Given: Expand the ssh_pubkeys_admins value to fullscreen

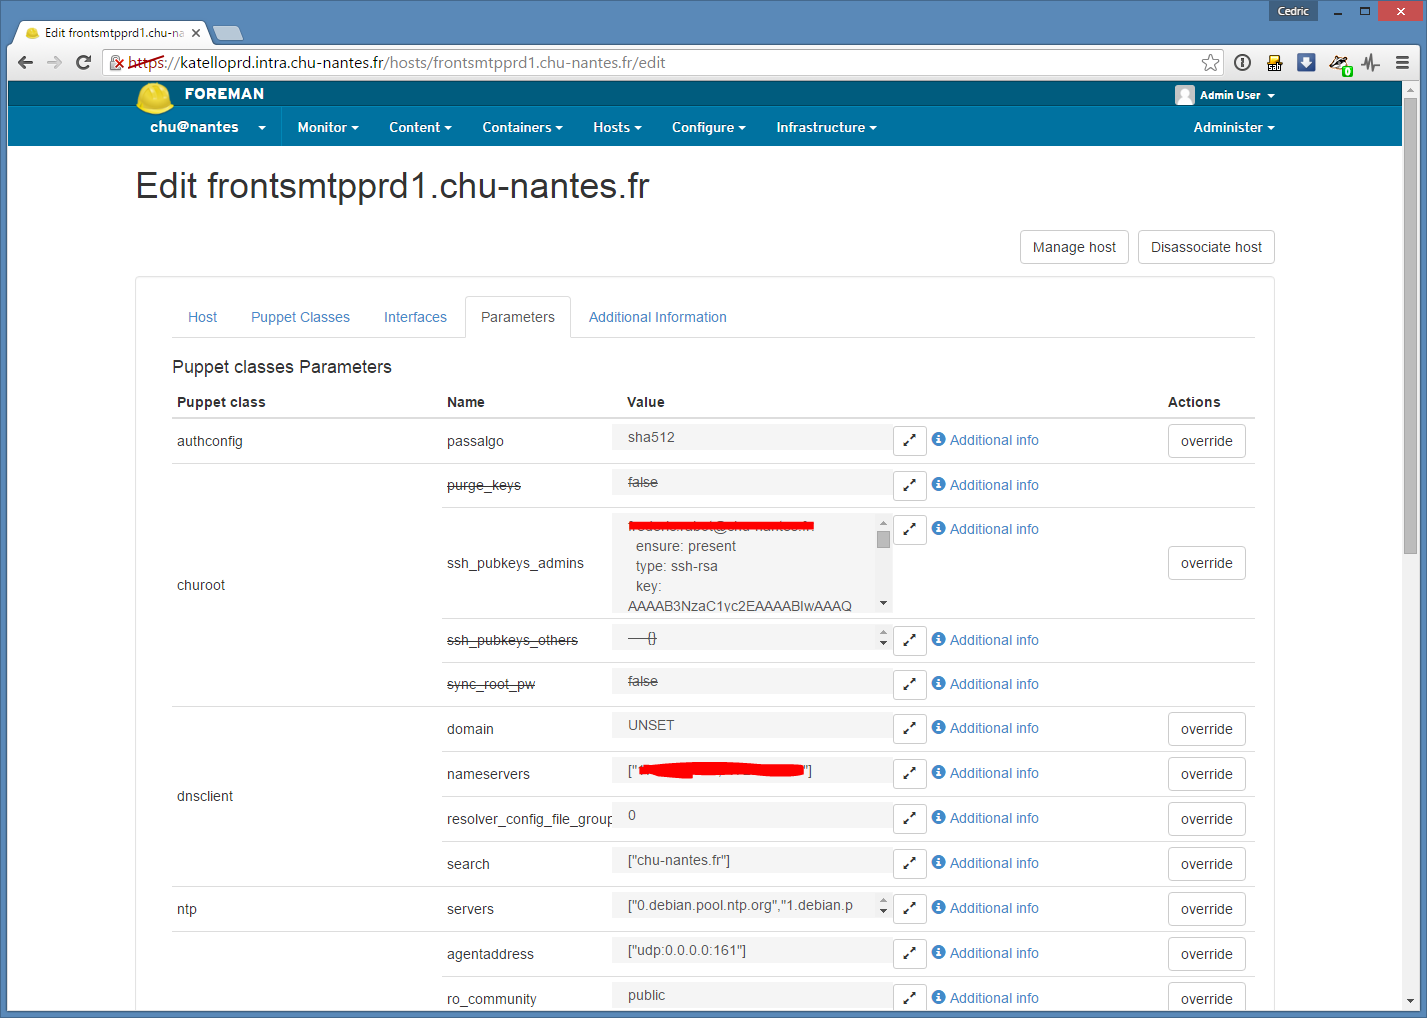Looking at the screenshot, I should pyautogui.click(x=909, y=529).
